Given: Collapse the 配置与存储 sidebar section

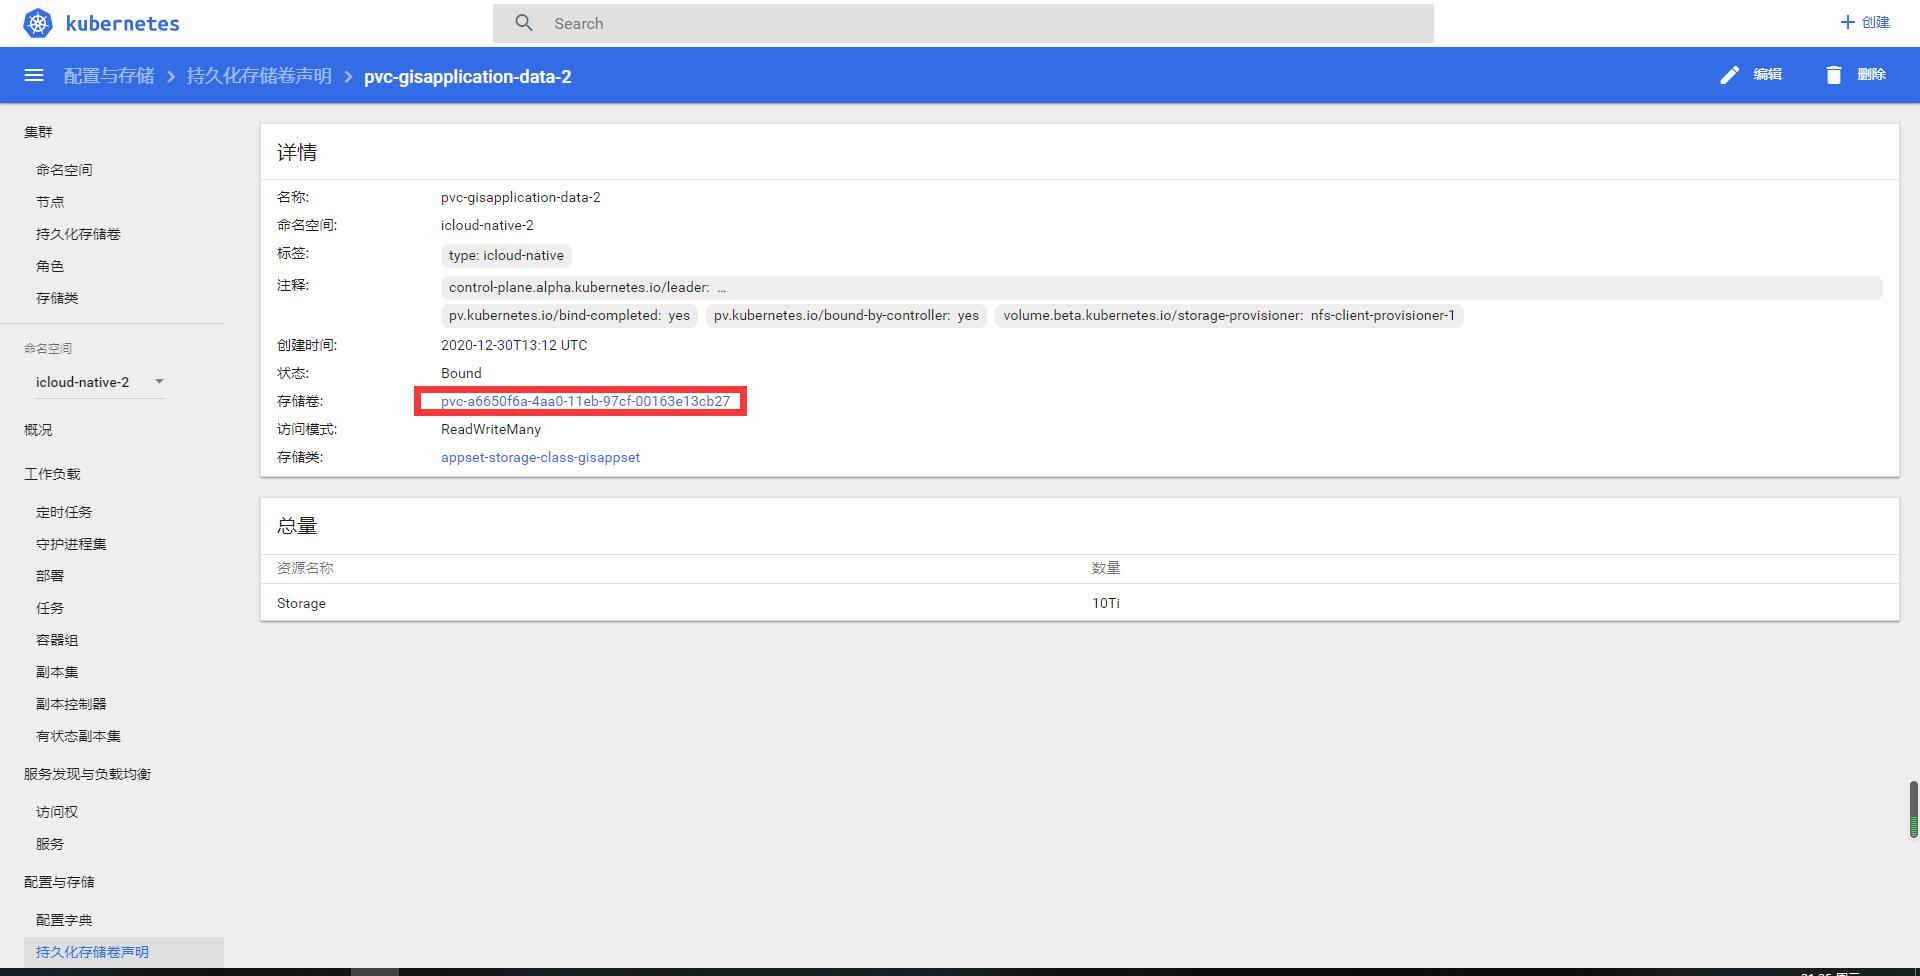Looking at the screenshot, I should tap(58, 882).
